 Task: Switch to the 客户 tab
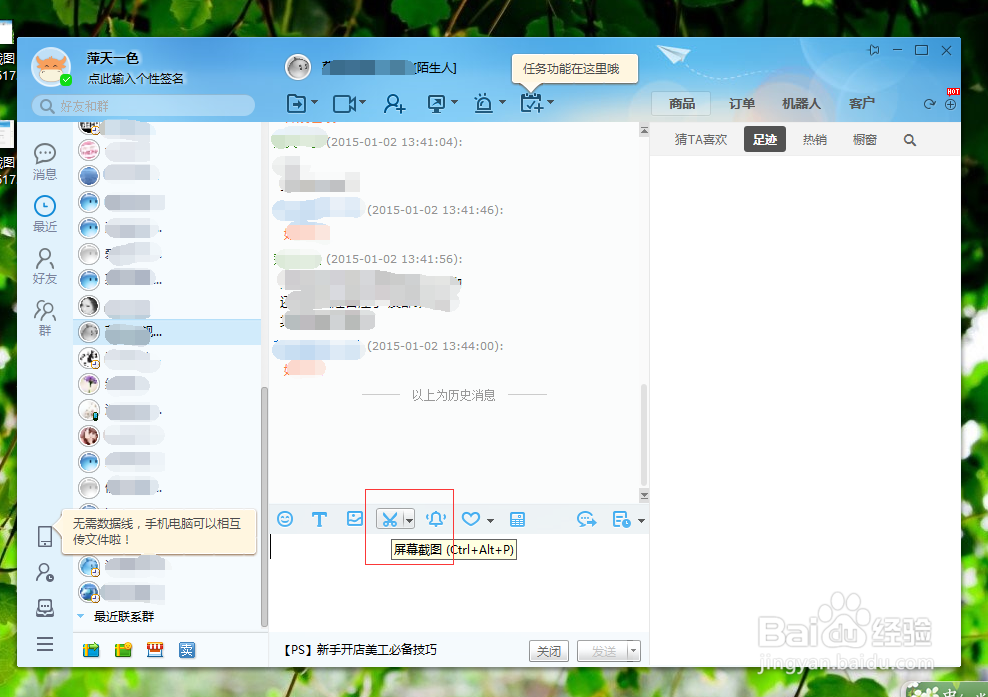click(x=861, y=103)
